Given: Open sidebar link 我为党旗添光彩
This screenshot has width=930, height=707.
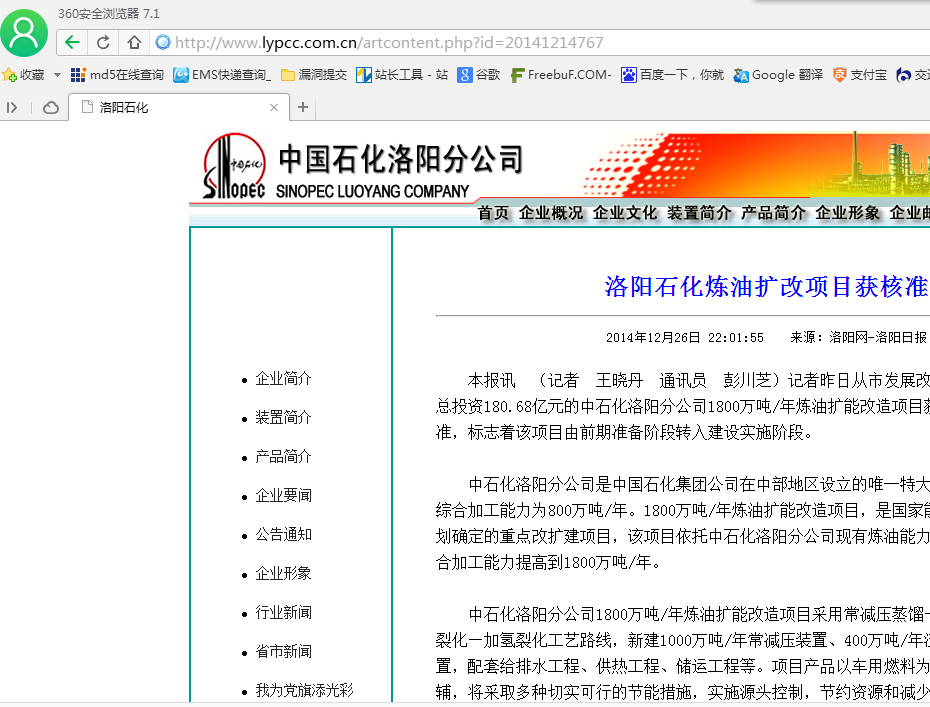Looking at the screenshot, I should click(x=304, y=690).
